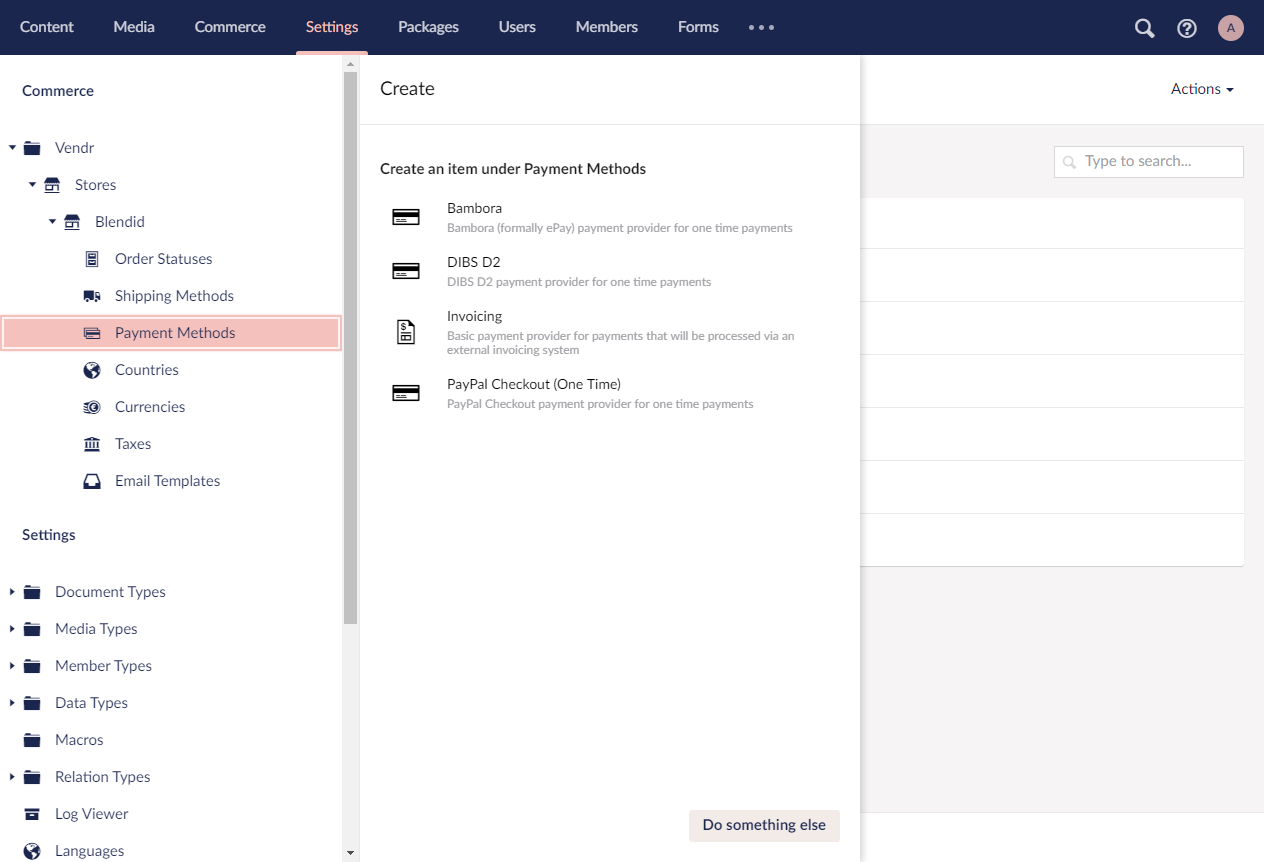The height and width of the screenshot is (862, 1264).
Task: Switch to the Members section
Action: click(x=607, y=27)
